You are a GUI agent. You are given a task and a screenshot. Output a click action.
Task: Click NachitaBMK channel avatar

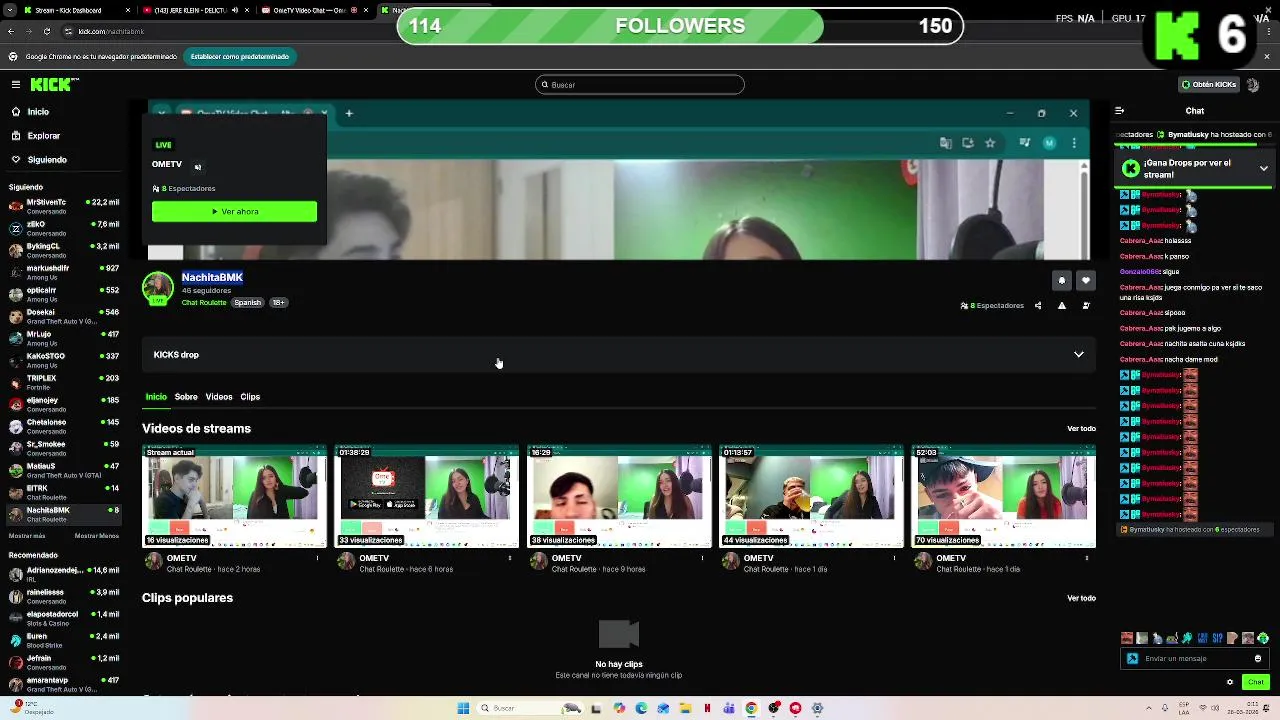pos(158,288)
